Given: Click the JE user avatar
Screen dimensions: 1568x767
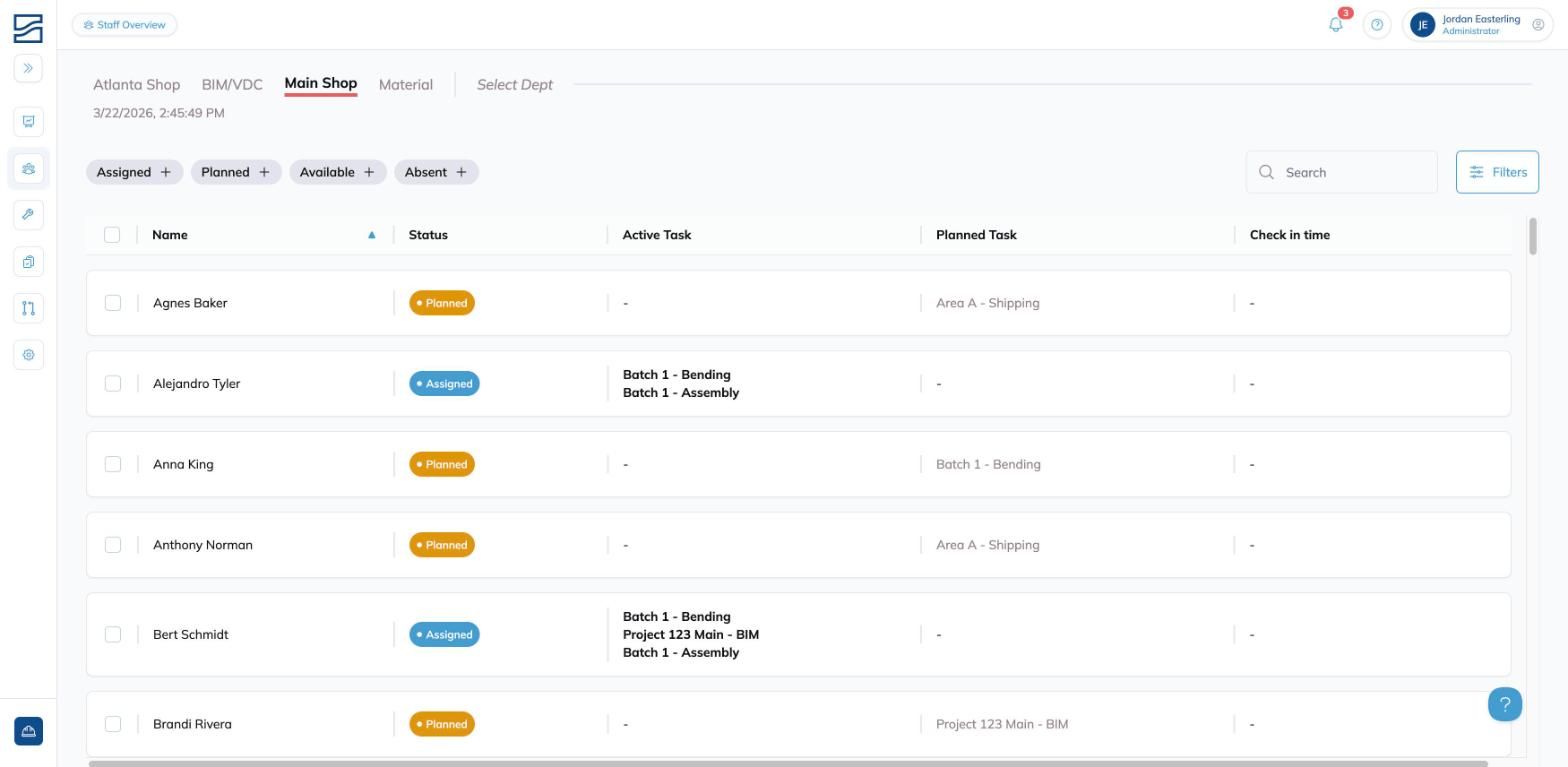Looking at the screenshot, I should coord(1422,25).
